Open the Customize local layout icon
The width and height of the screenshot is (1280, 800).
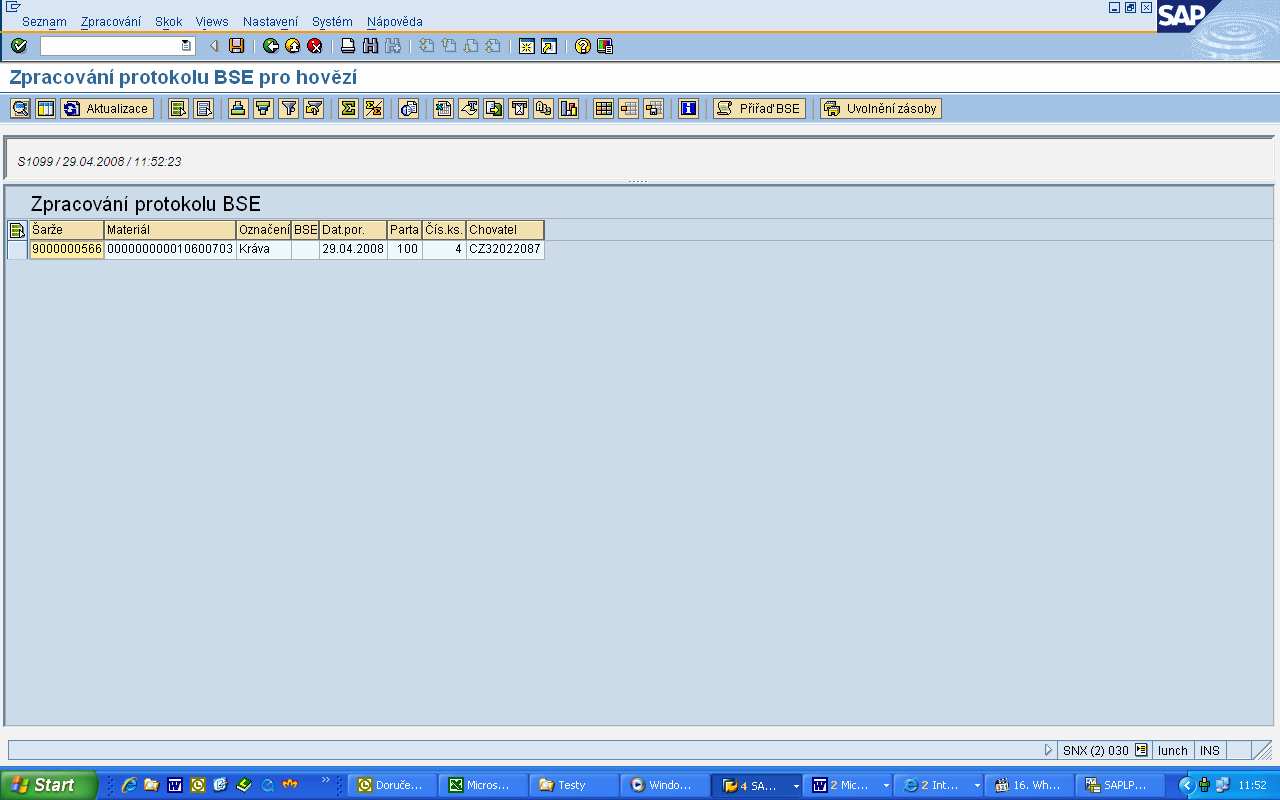[605, 46]
